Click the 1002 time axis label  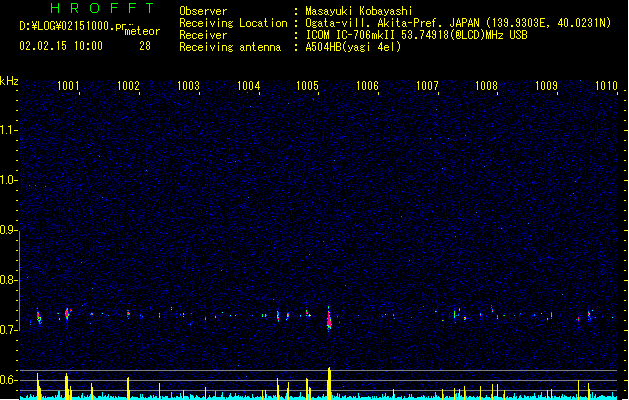(128, 86)
